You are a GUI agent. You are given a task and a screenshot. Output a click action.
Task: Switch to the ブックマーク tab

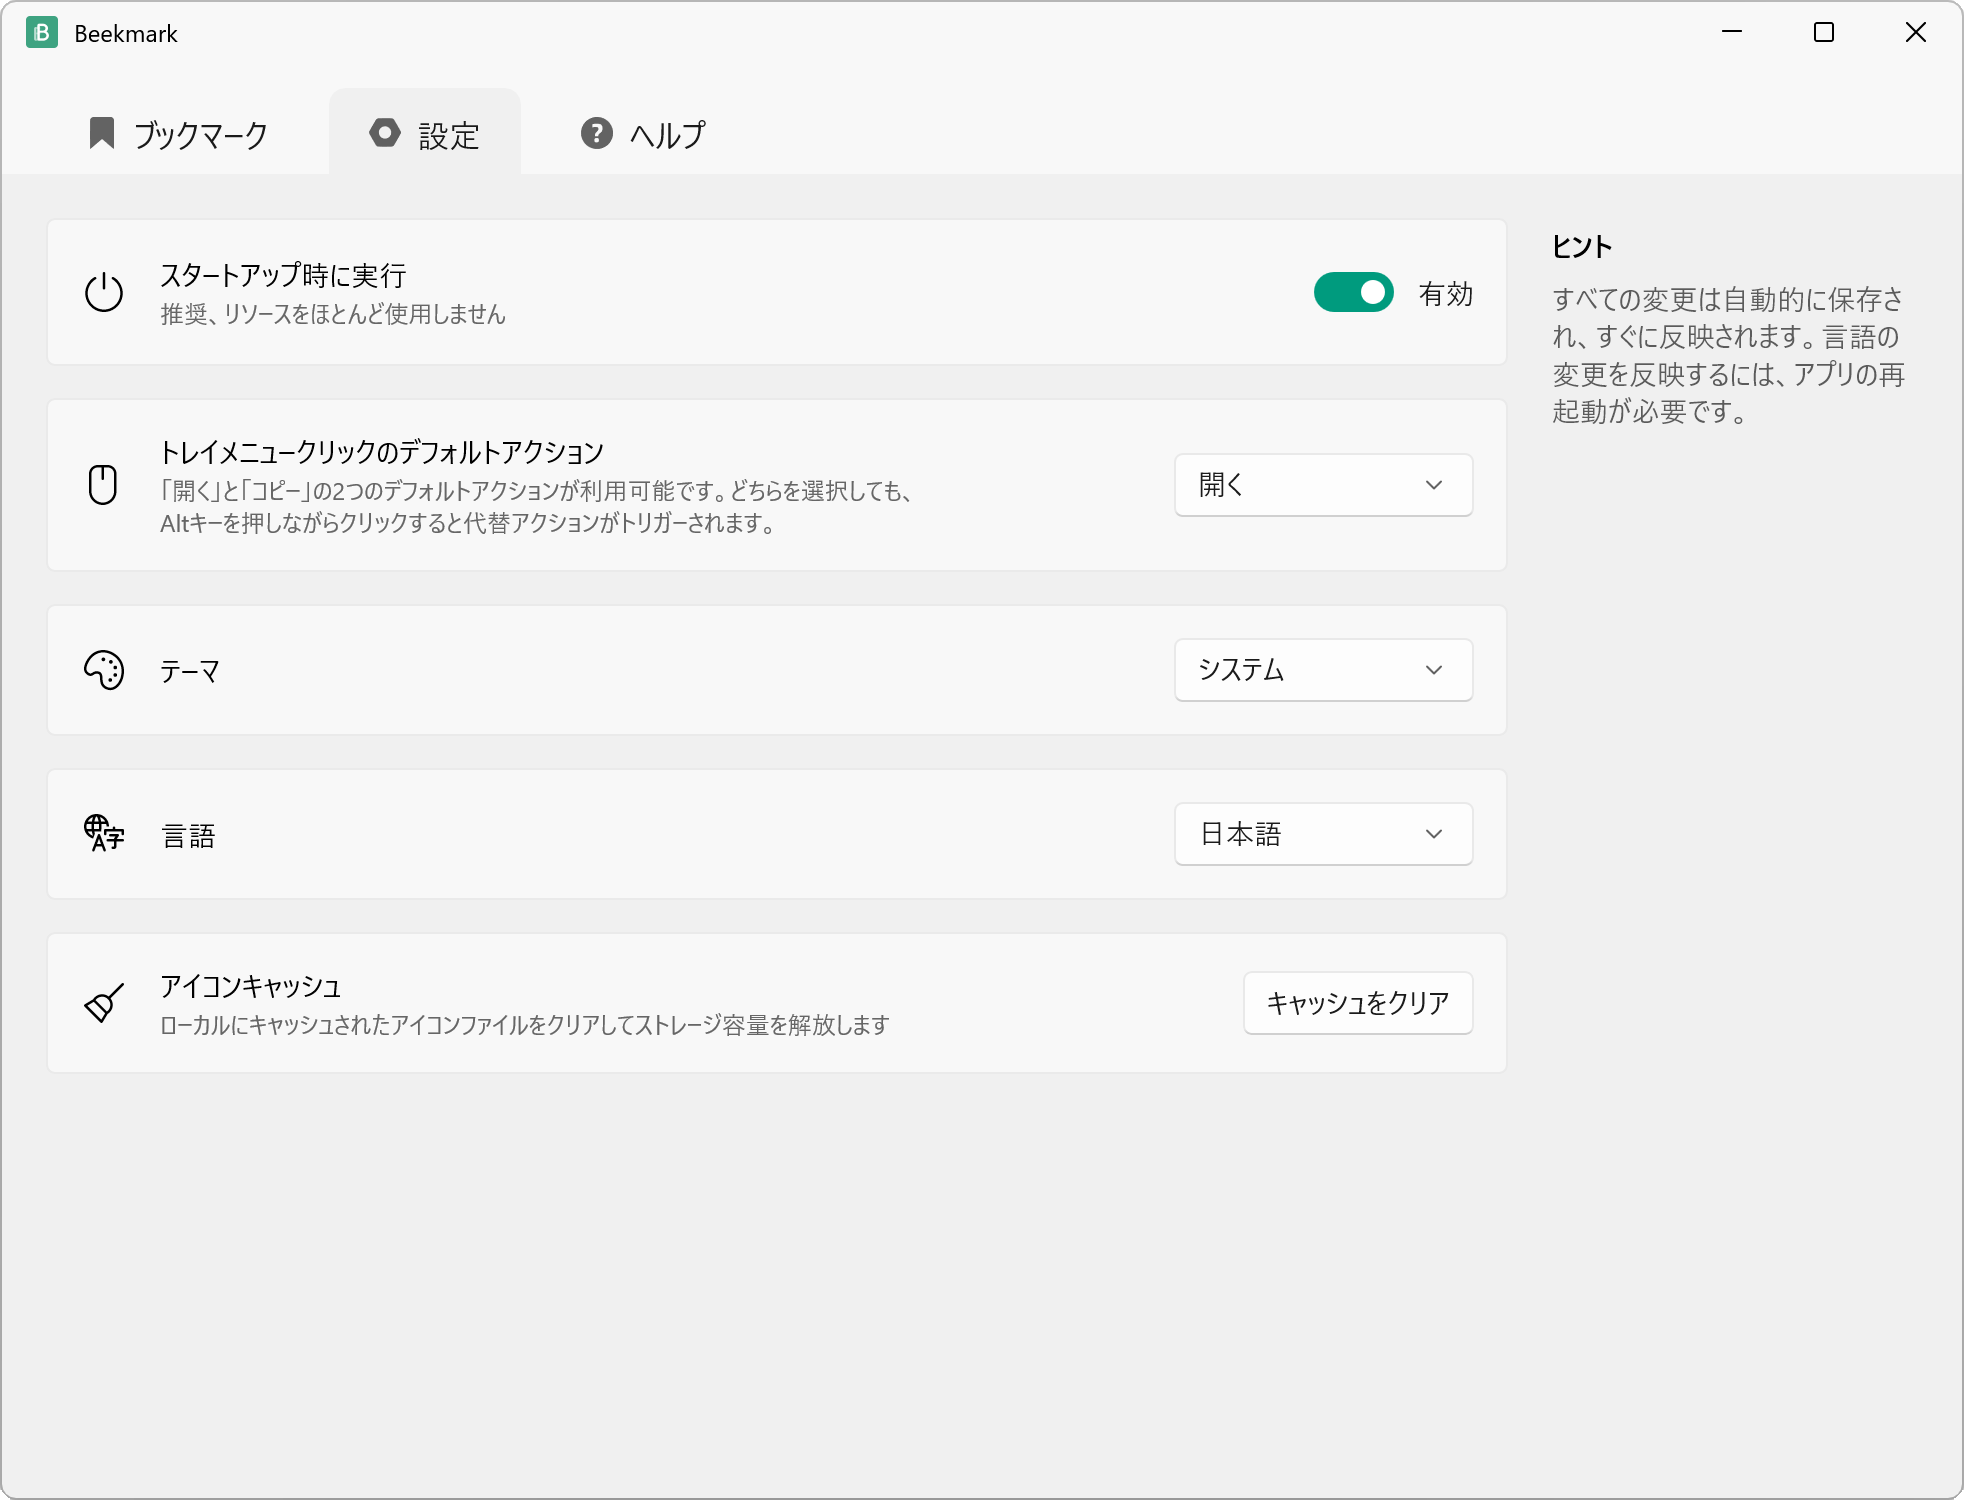(180, 133)
